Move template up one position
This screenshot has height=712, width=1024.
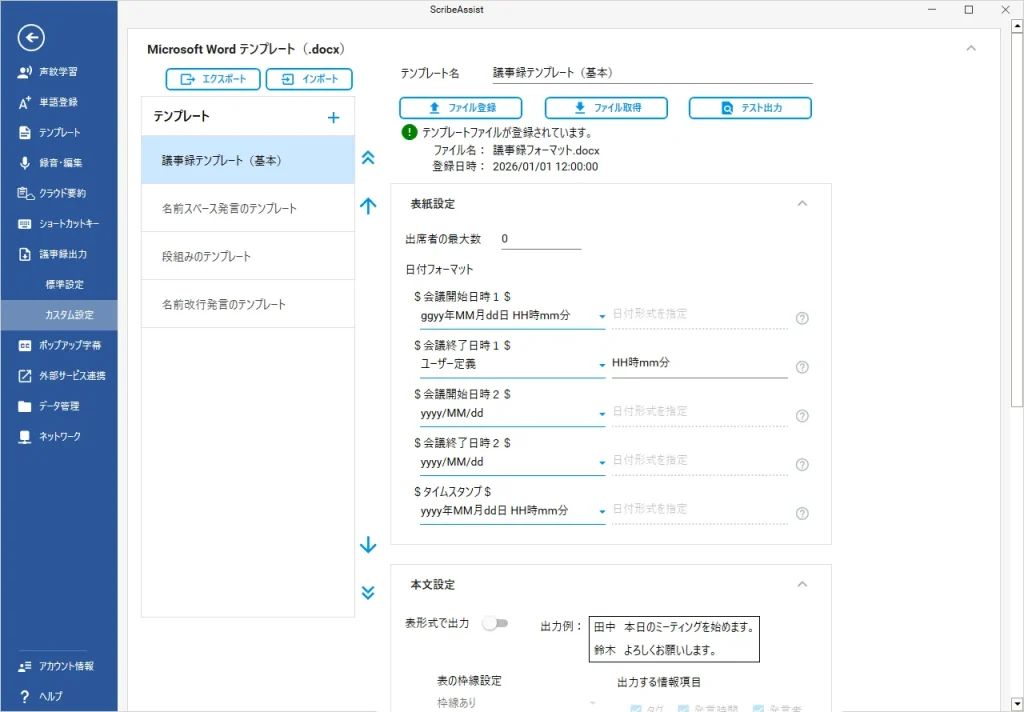coord(368,206)
